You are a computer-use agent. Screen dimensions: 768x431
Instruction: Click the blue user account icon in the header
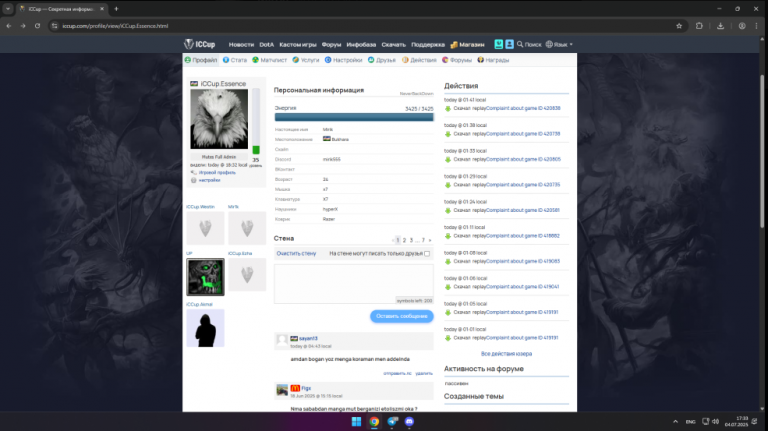coord(509,44)
